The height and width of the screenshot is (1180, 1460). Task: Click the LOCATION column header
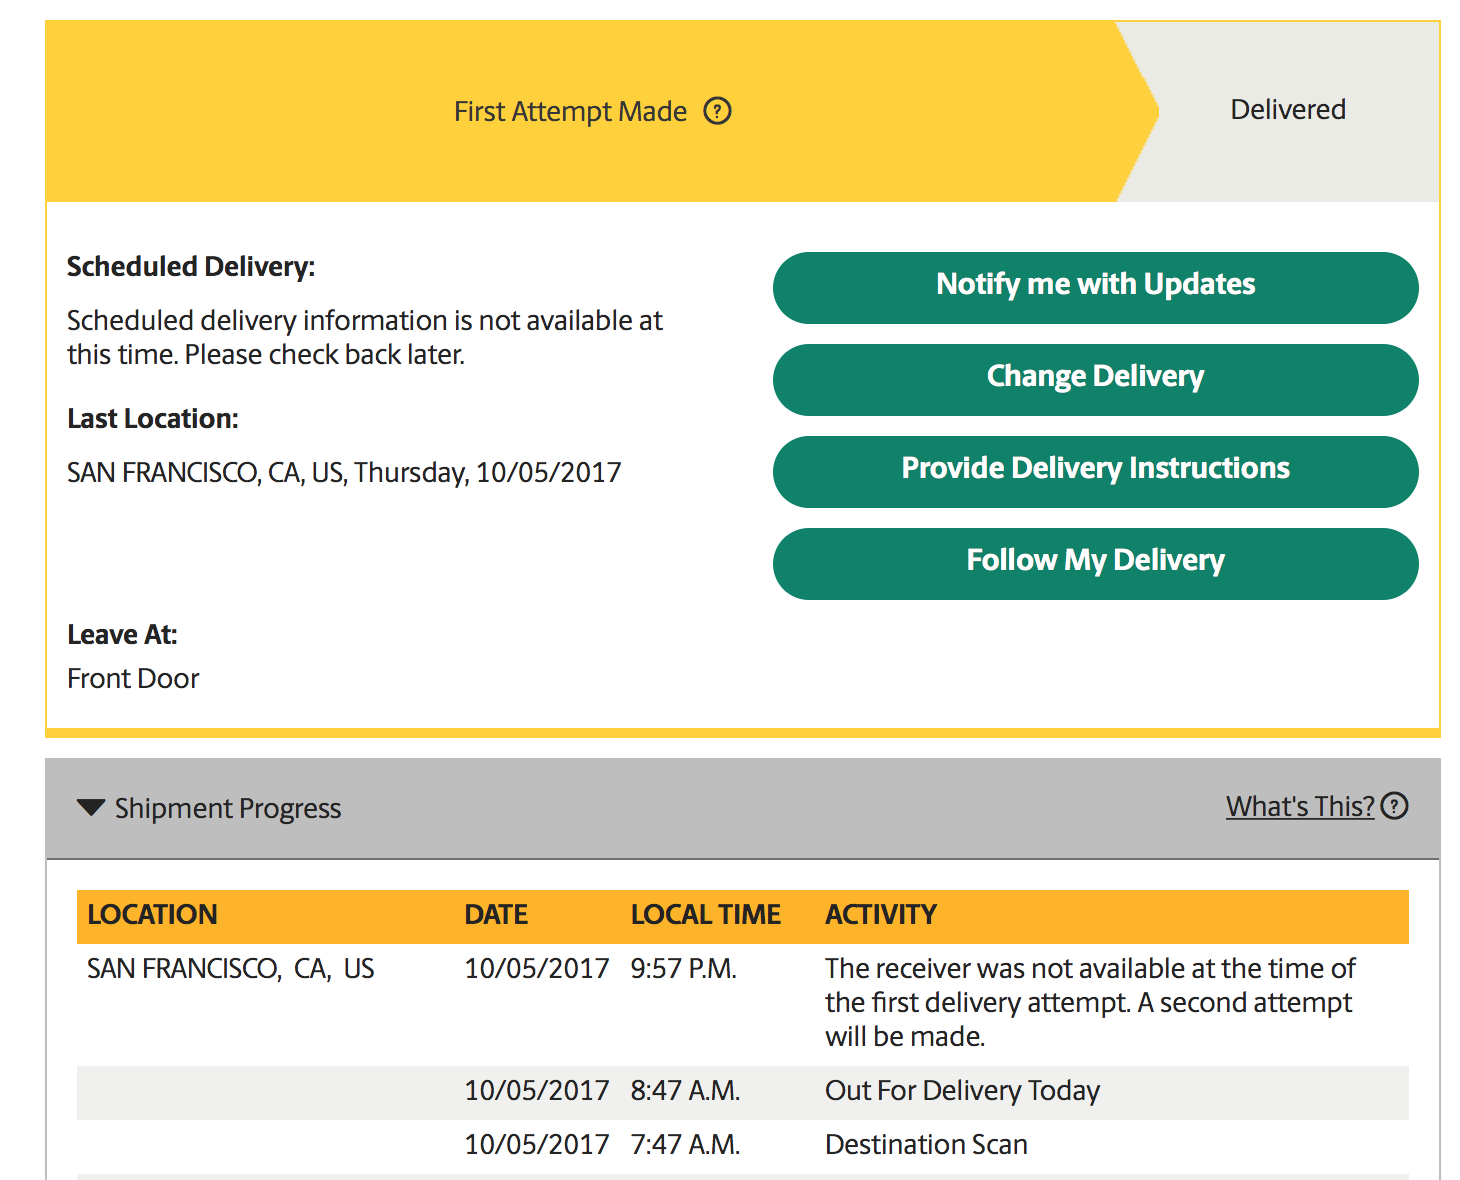[x=152, y=915]
